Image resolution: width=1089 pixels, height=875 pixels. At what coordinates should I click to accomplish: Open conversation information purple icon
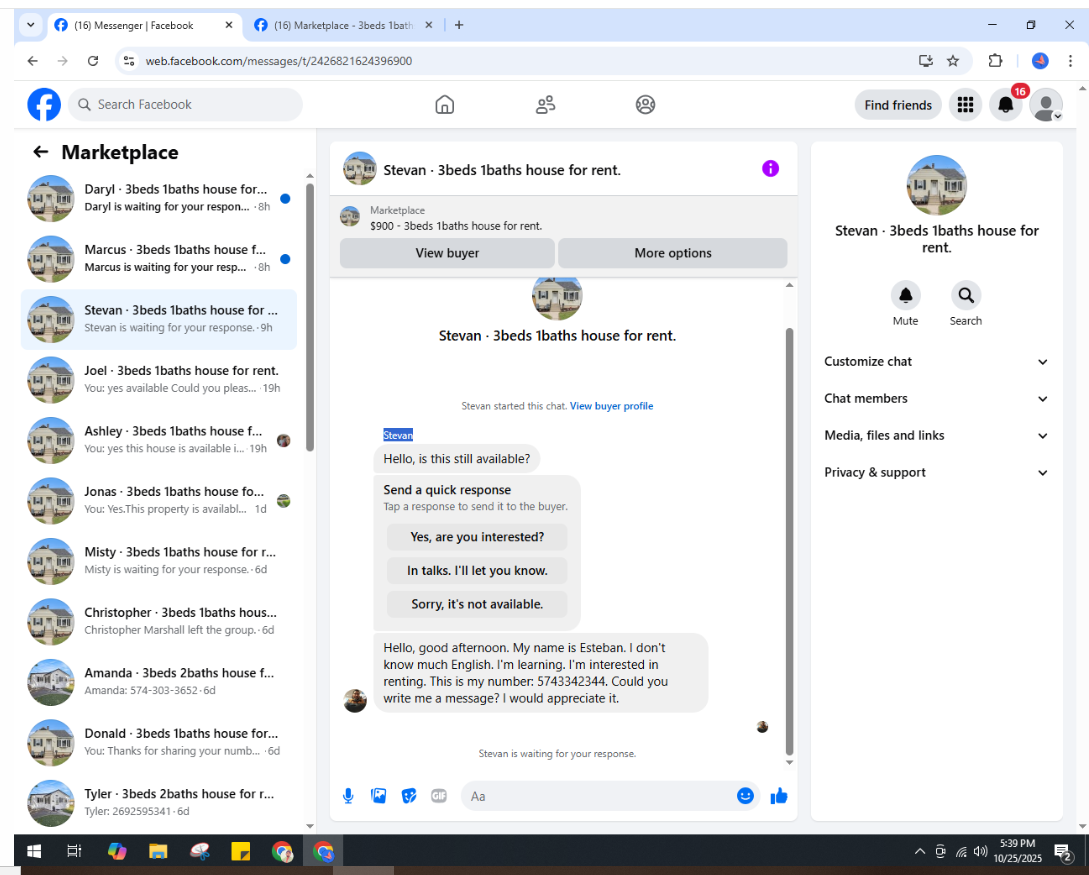[770, 169]
